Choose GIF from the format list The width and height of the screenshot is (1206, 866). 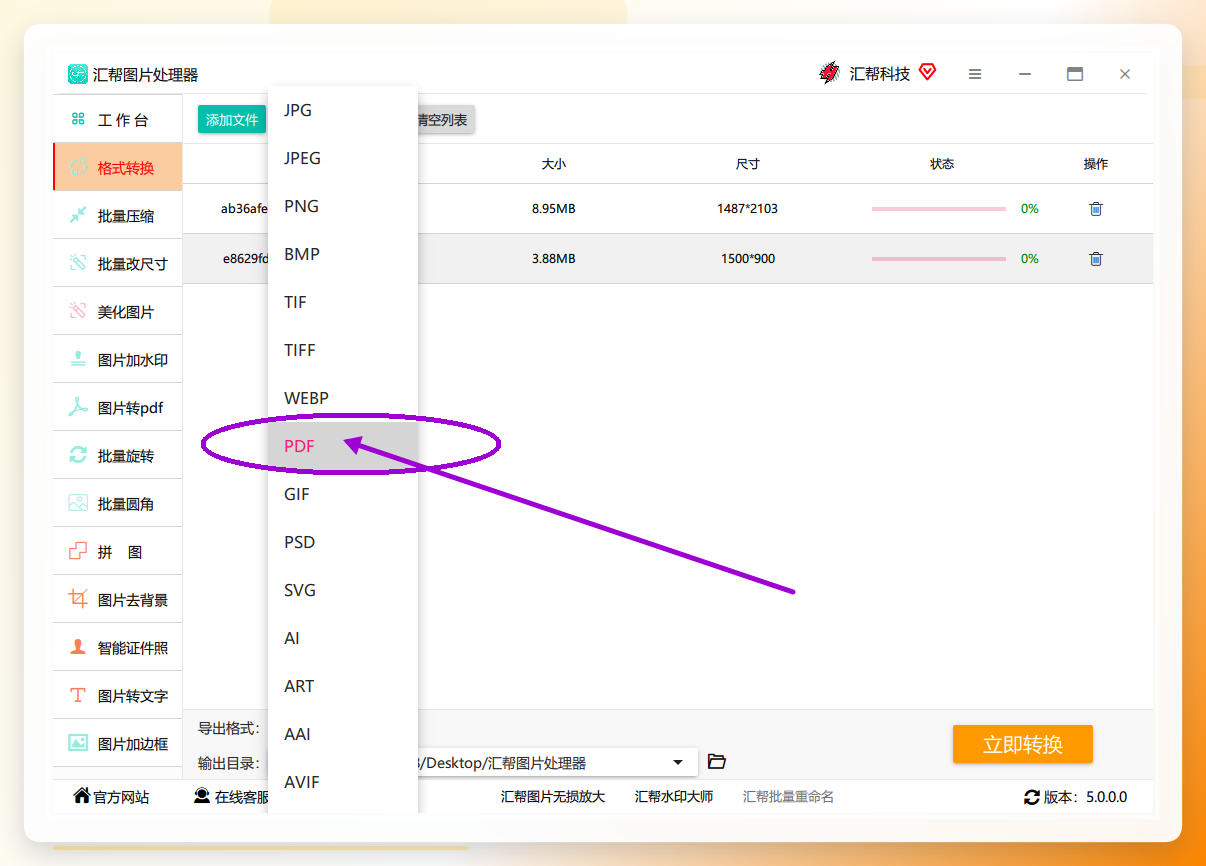click(x=343, y=494)
